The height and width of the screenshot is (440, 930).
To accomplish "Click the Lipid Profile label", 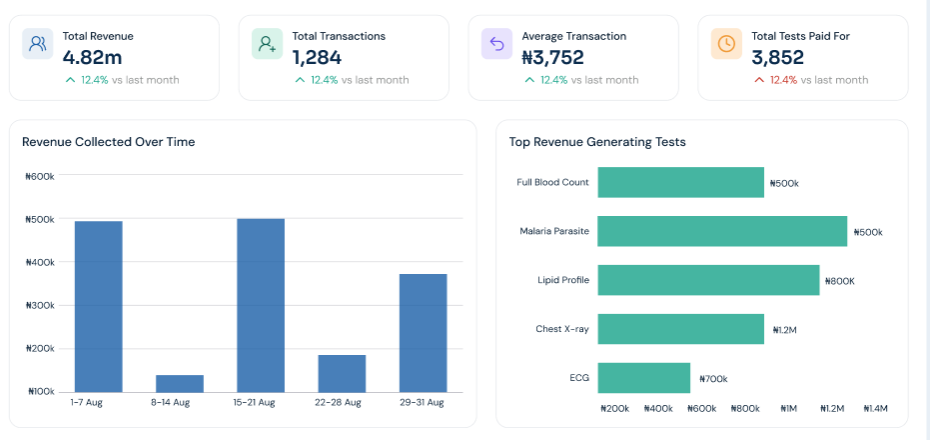I will (563, 280).
